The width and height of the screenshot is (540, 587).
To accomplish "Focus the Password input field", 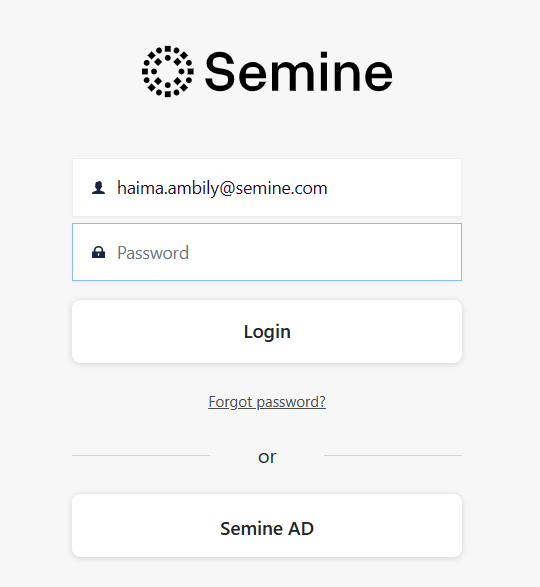I will [x=267, y=252].
